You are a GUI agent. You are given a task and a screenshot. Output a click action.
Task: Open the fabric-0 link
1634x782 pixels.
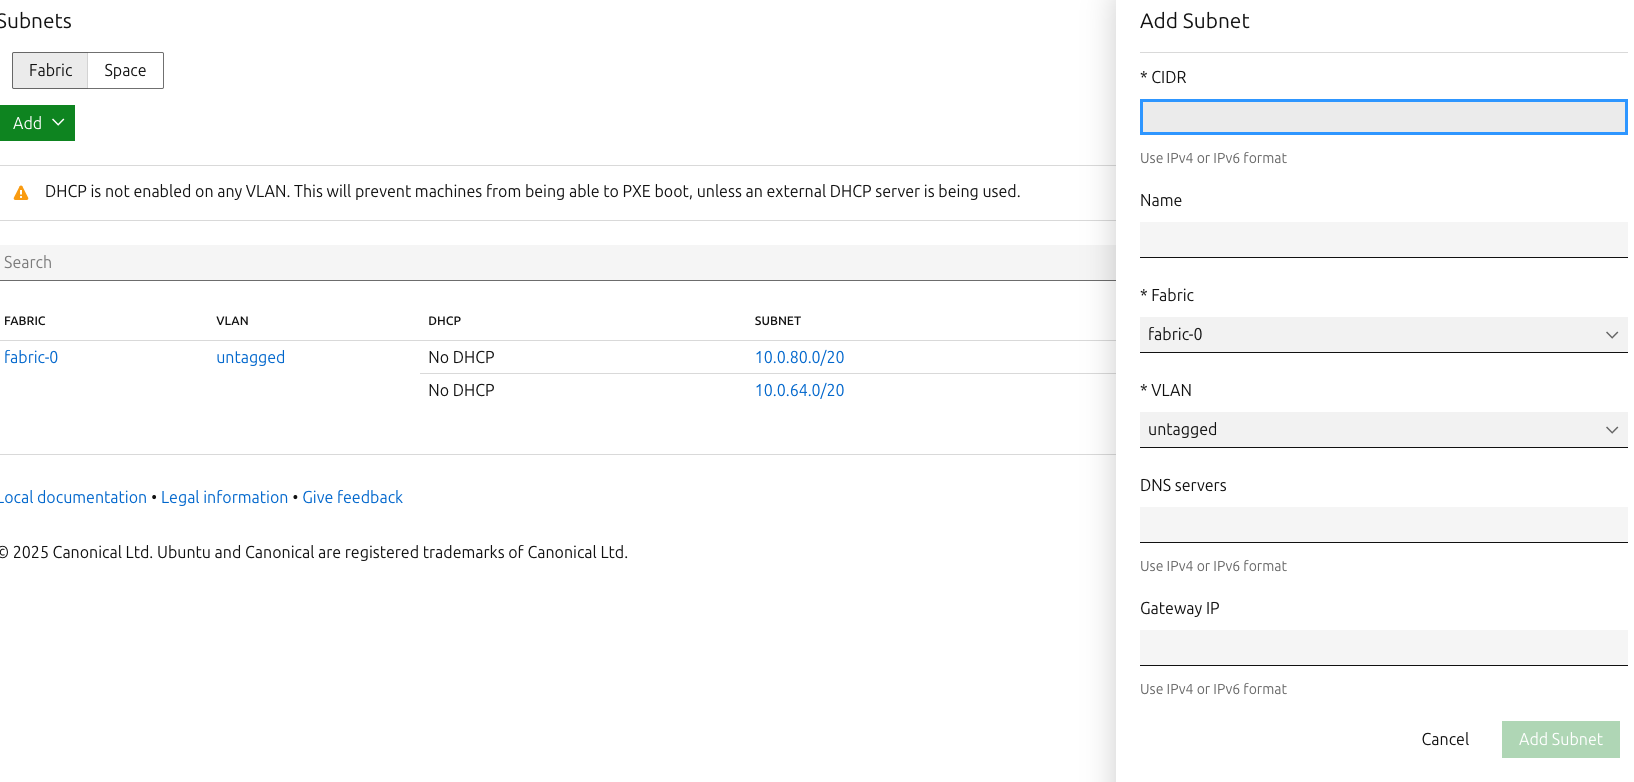pos(31,358)
